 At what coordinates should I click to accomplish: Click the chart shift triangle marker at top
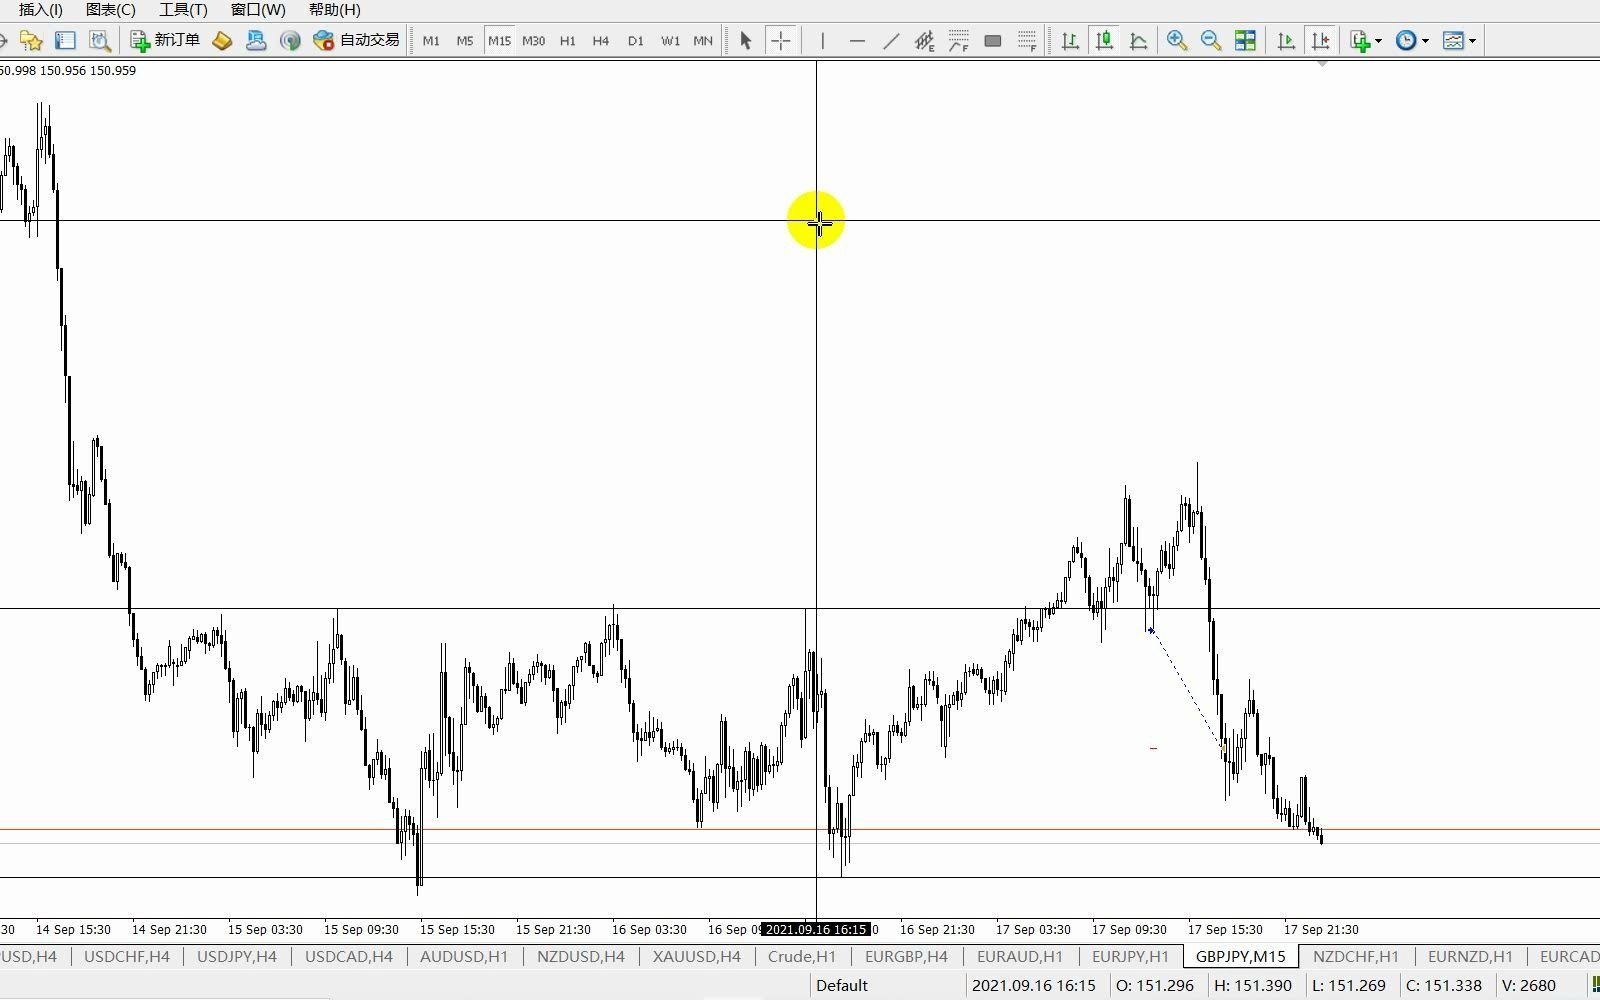[x=1322, y=64]
